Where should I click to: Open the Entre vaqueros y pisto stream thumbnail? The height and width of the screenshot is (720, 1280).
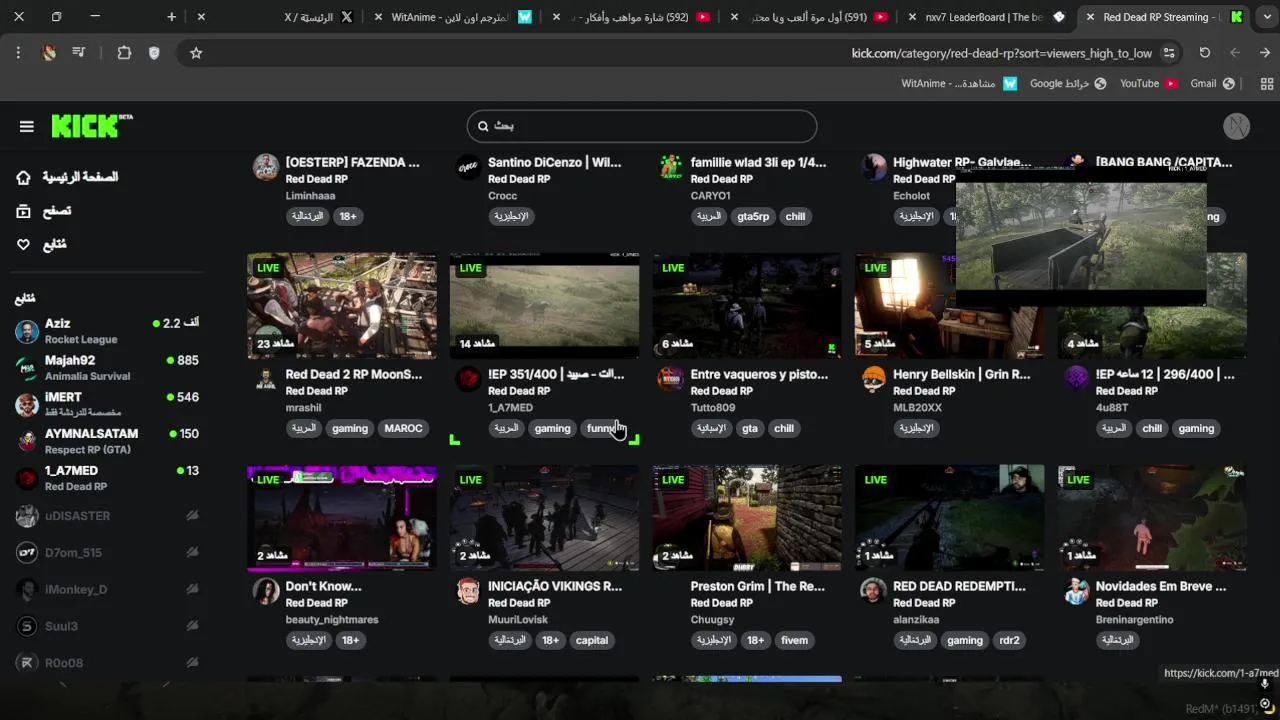coord(747,305)
